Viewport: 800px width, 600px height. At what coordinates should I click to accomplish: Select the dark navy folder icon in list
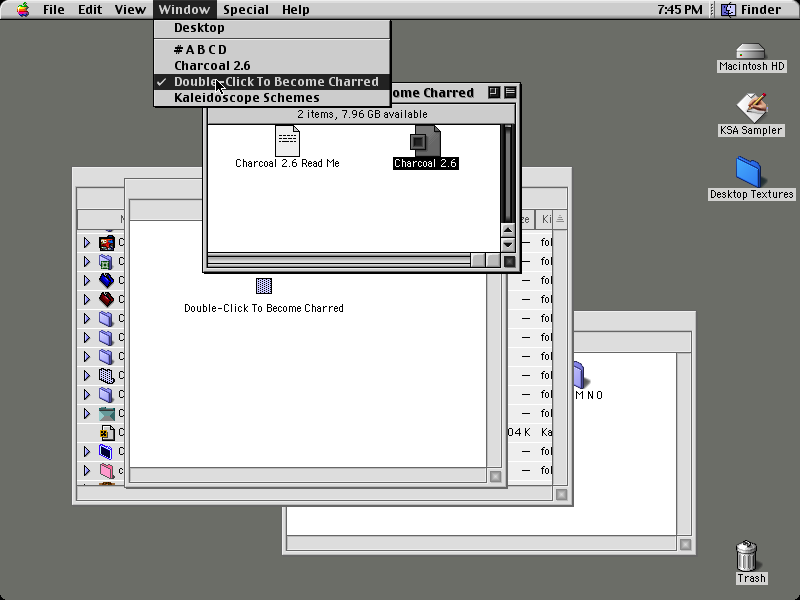(x=106, y=452)
